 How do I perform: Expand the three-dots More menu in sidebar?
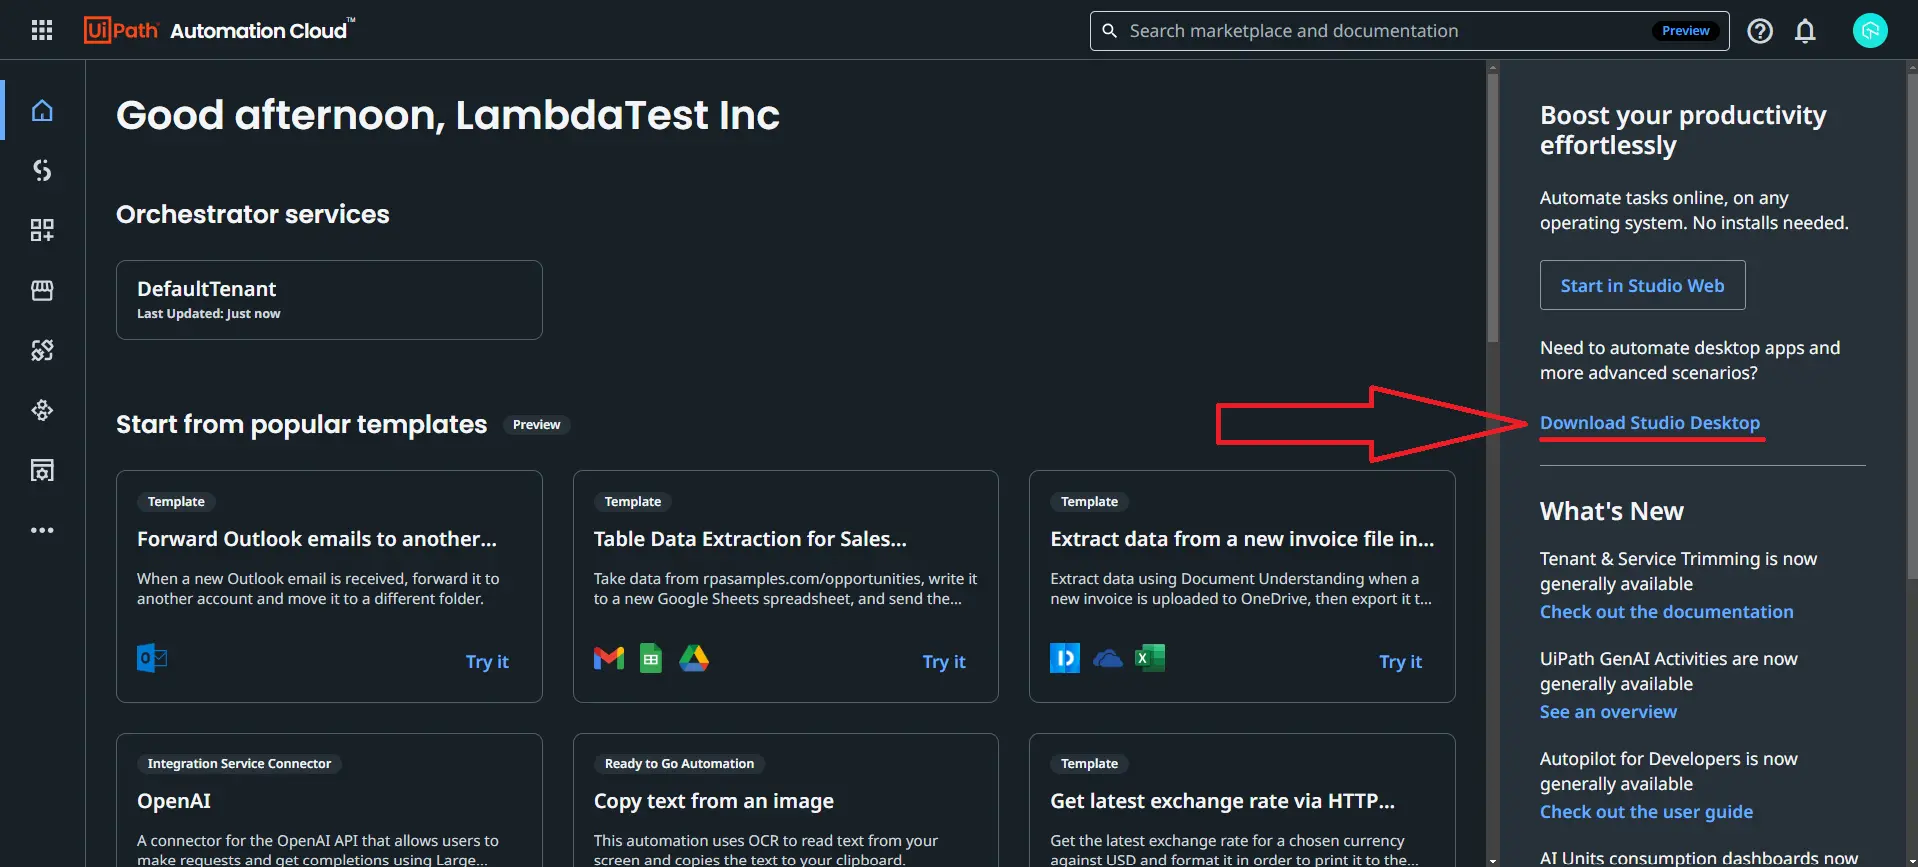point(42,530)
